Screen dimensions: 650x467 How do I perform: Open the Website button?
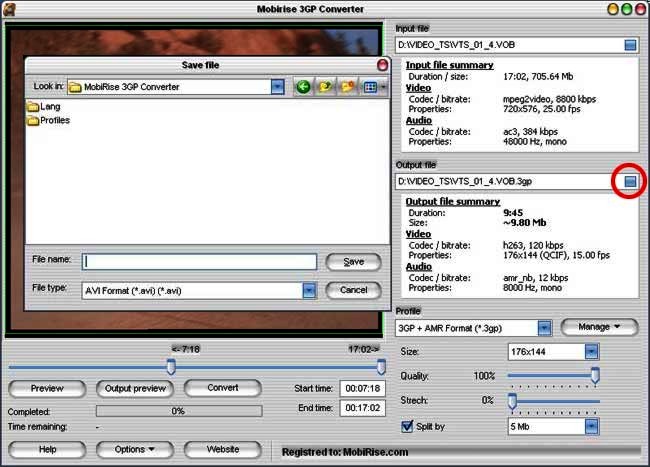click(x=223, y=450)
